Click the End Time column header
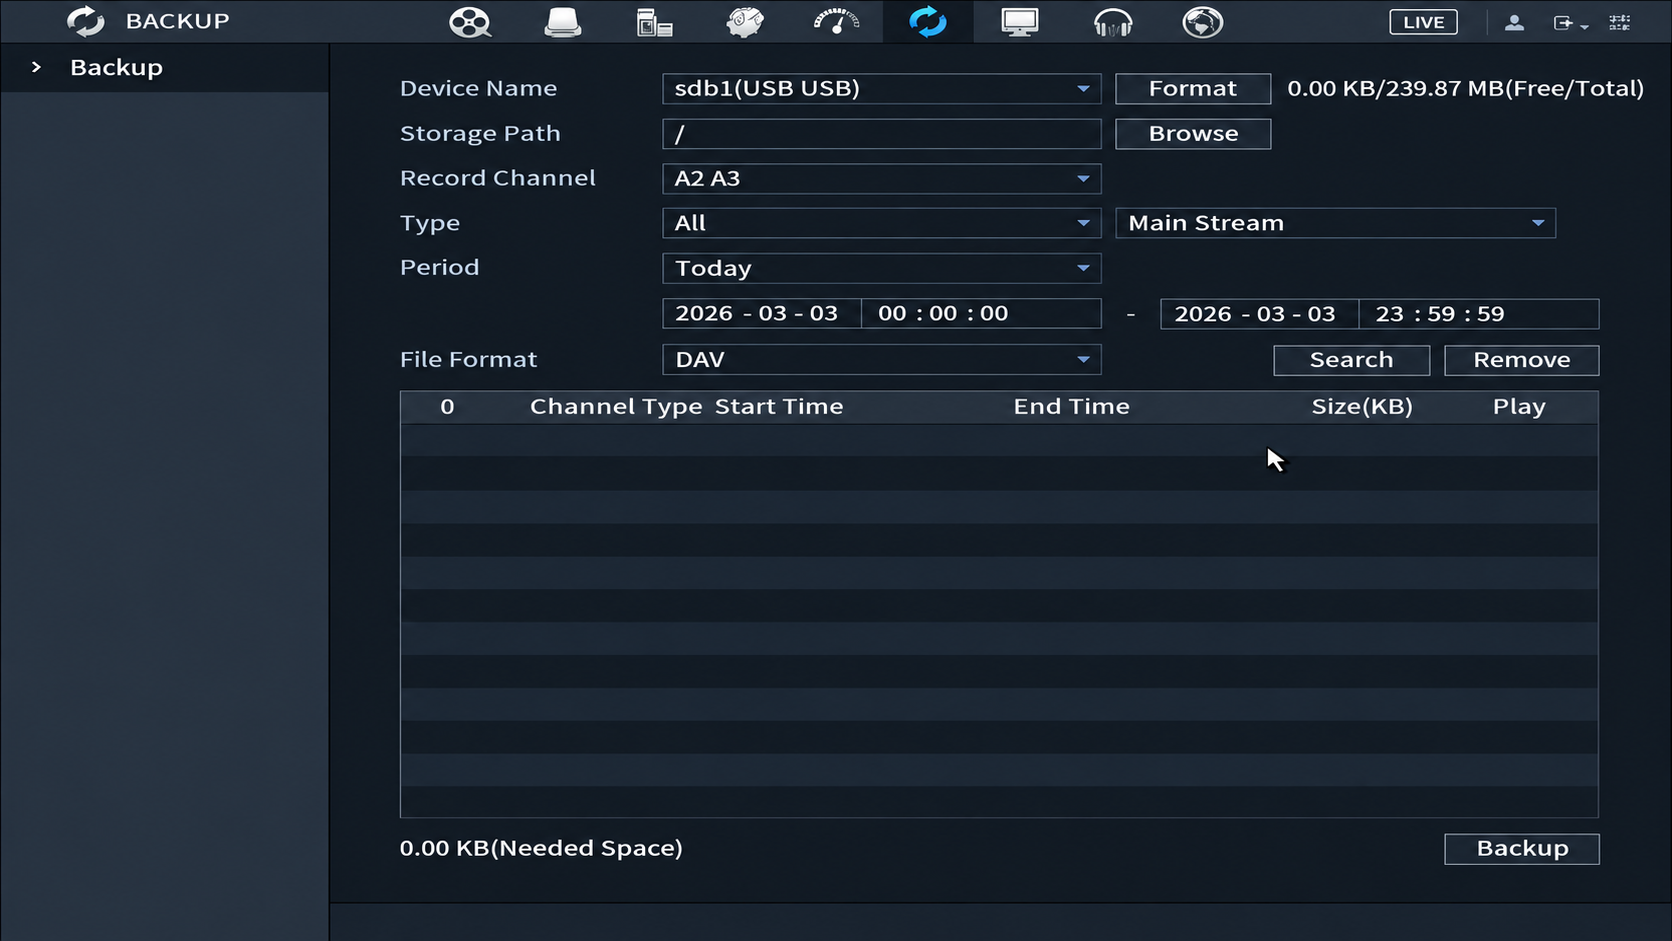The image size is (1672, 941). (x=1071, y=406)
